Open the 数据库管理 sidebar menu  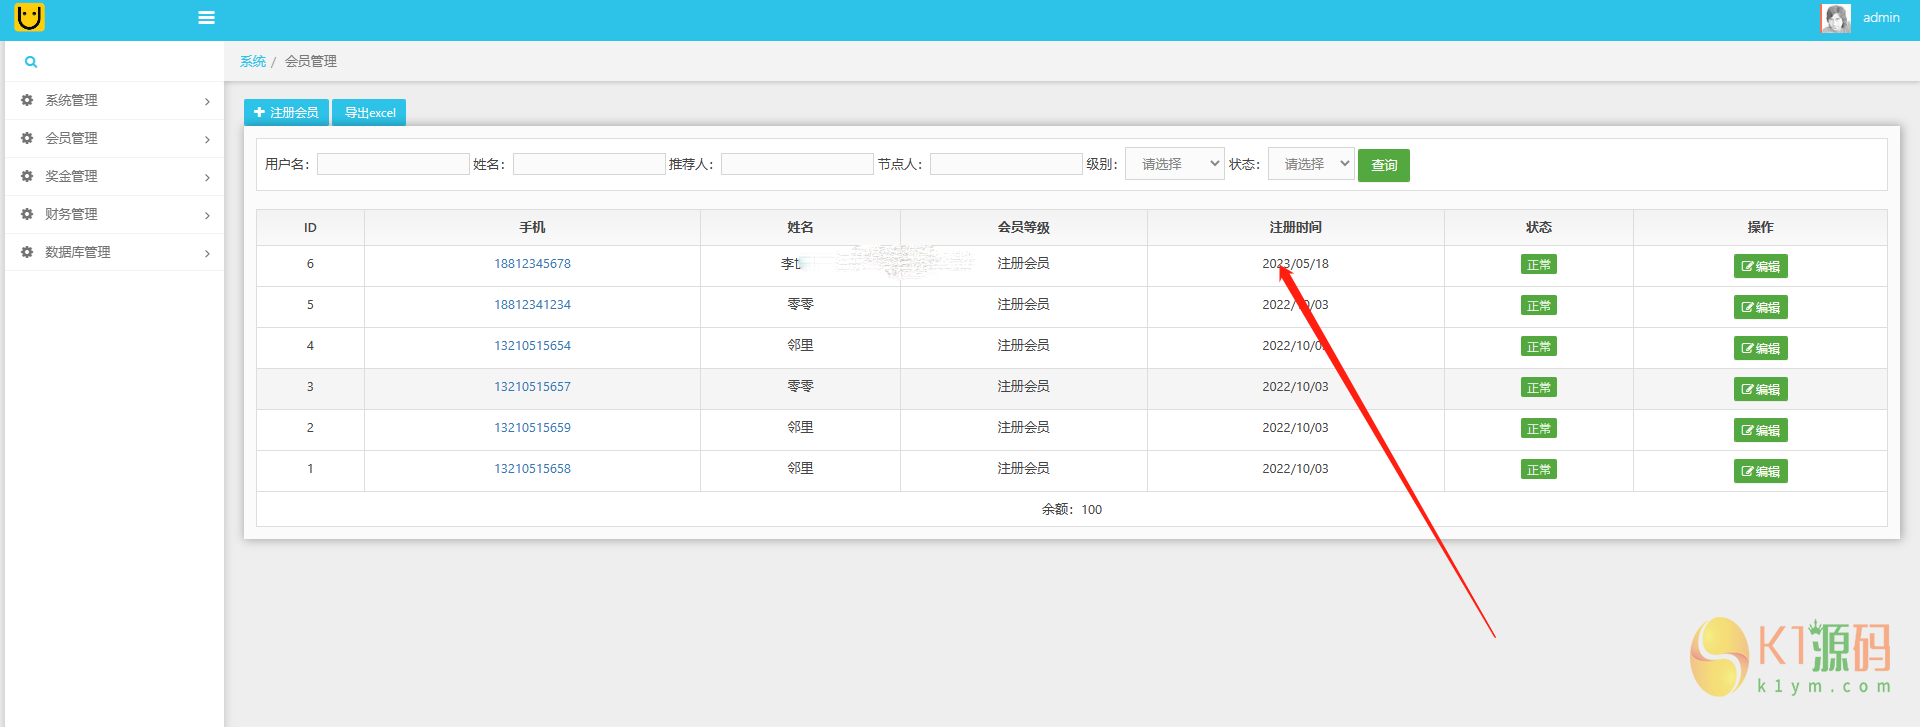[78, 252]
